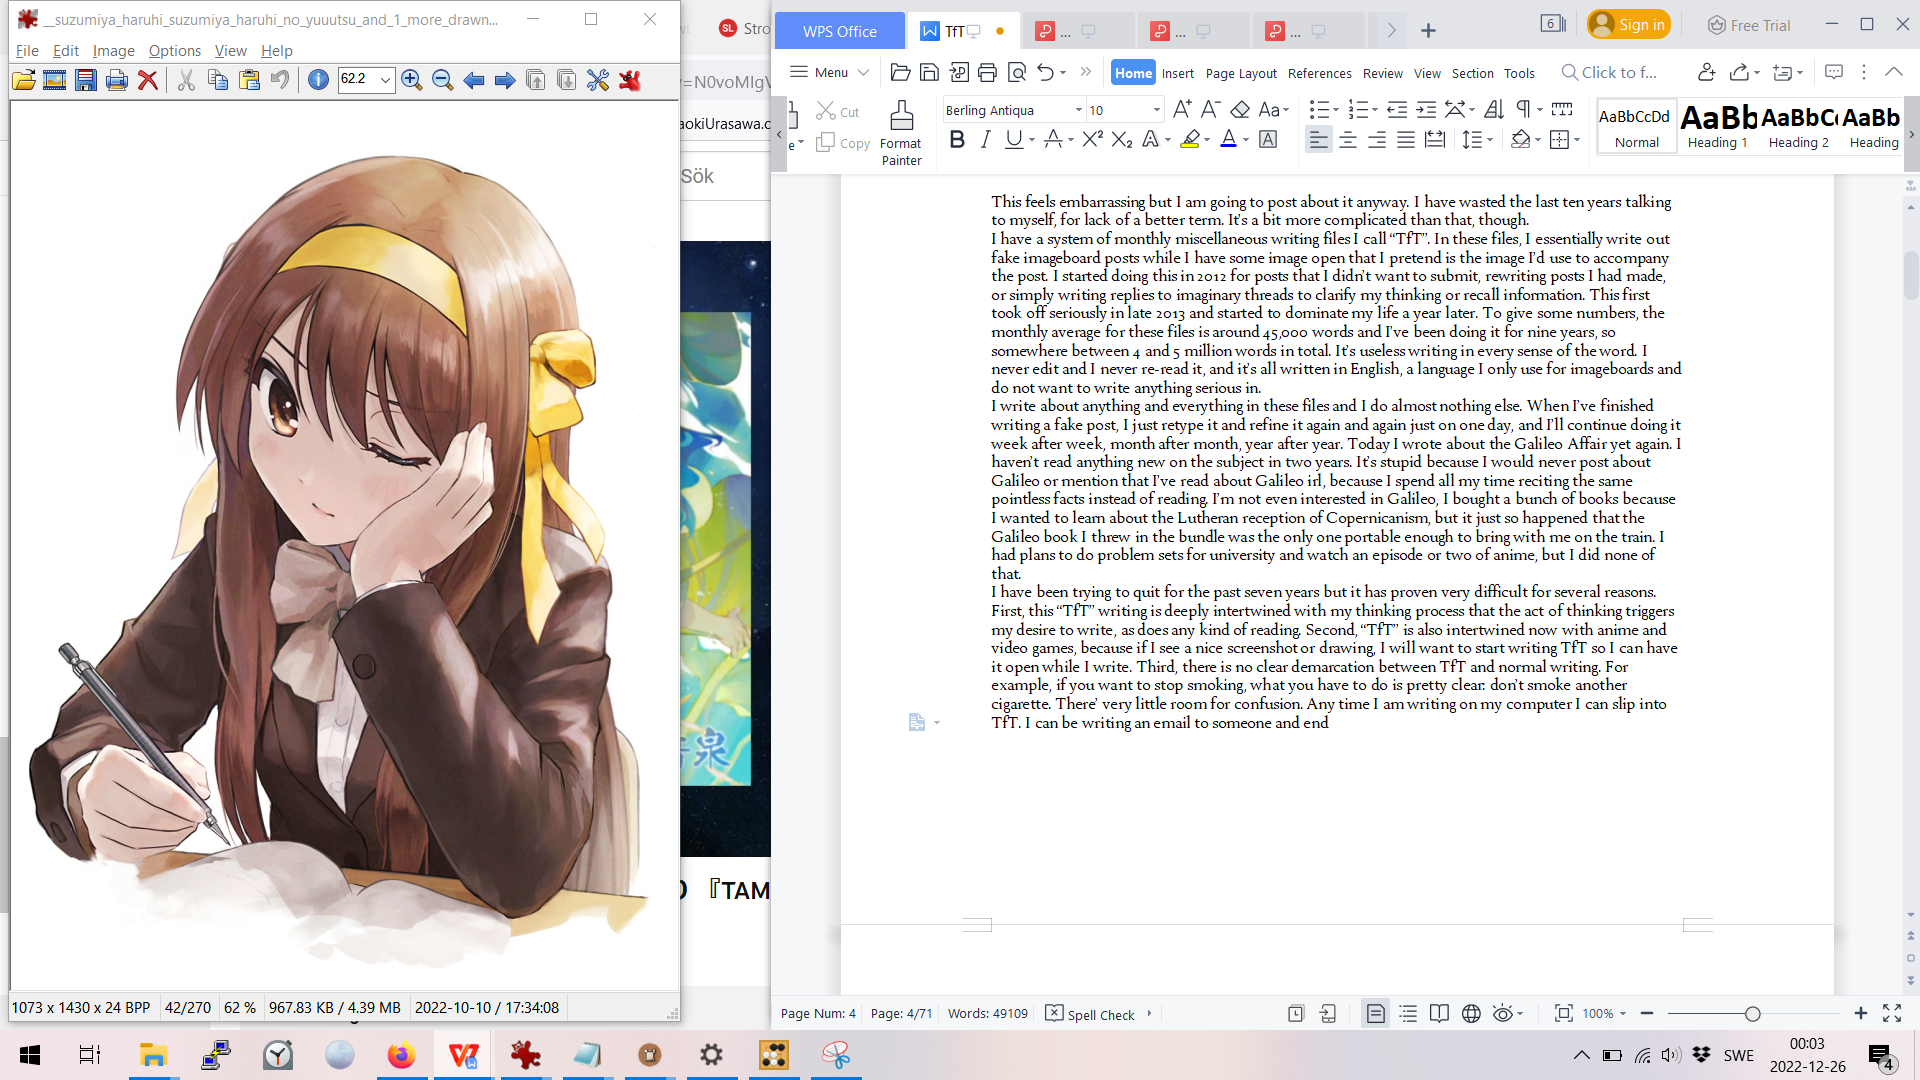Open the IrfanView Options menu

(174, 50)
